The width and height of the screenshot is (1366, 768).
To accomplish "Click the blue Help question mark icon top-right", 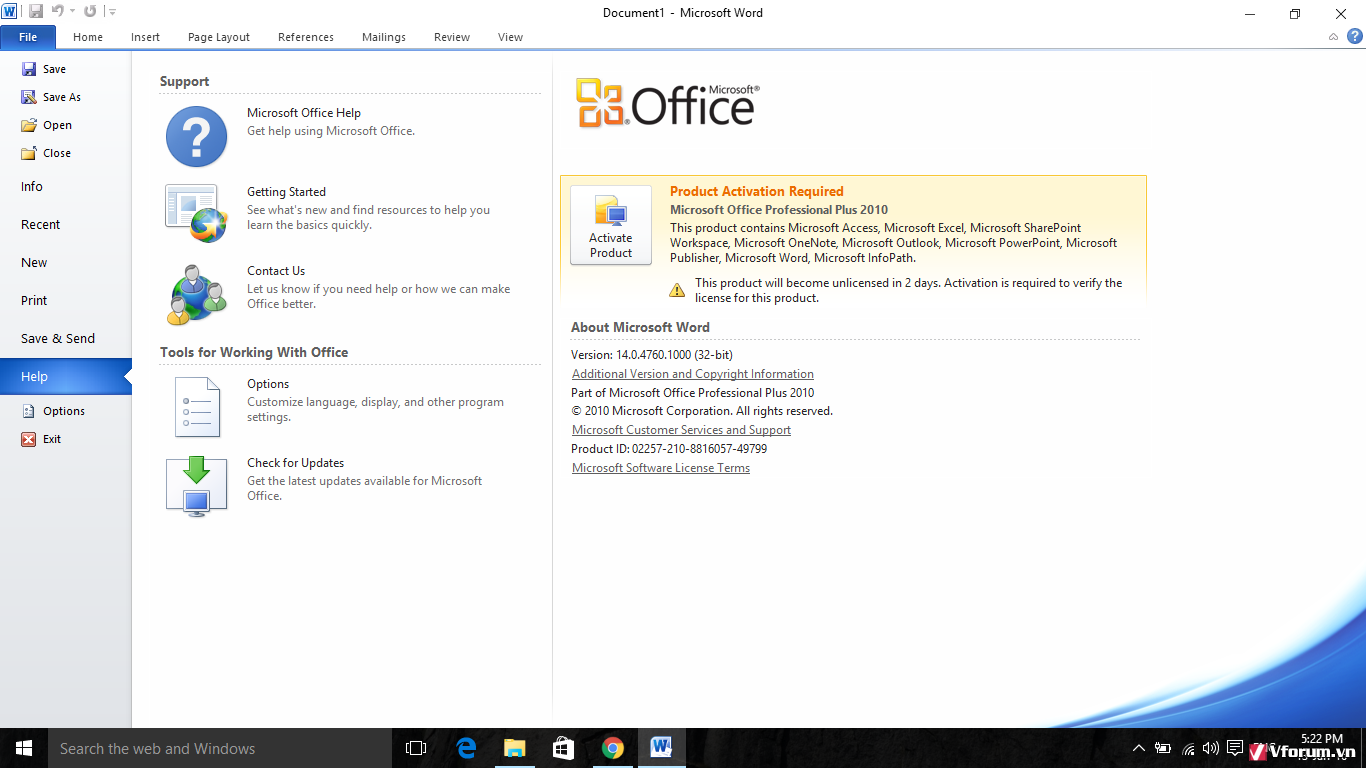I will 1354,37.
